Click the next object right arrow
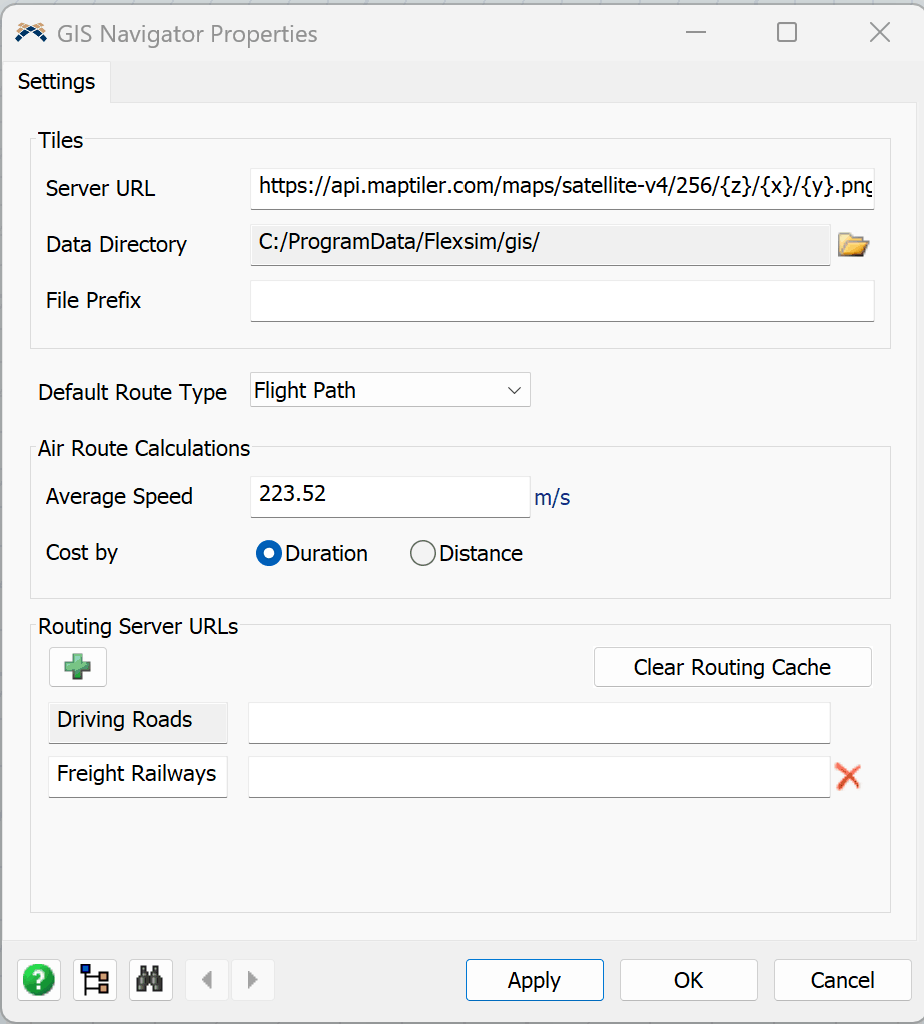This screenshot has height=1024, width=924. pos(252,979)
